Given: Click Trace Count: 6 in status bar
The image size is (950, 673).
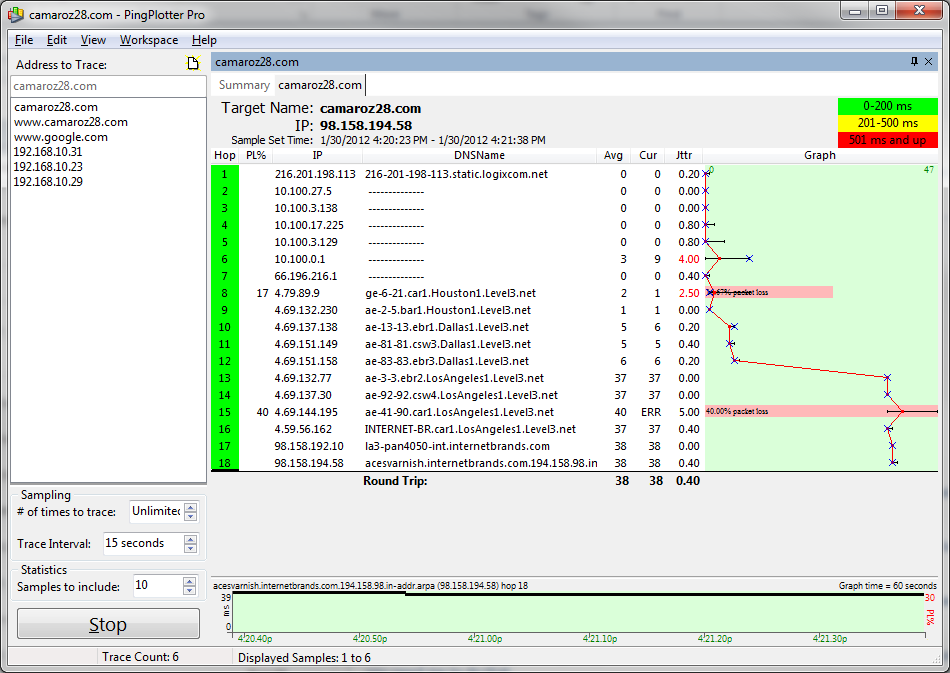Looking at the screenshot, I should tap(140, 657).
